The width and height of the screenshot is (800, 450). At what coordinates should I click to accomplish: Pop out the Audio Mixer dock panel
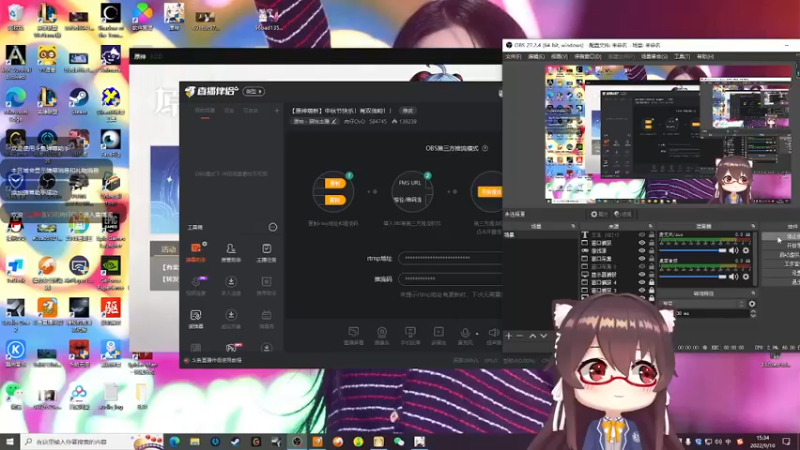[x=753, y=226]
